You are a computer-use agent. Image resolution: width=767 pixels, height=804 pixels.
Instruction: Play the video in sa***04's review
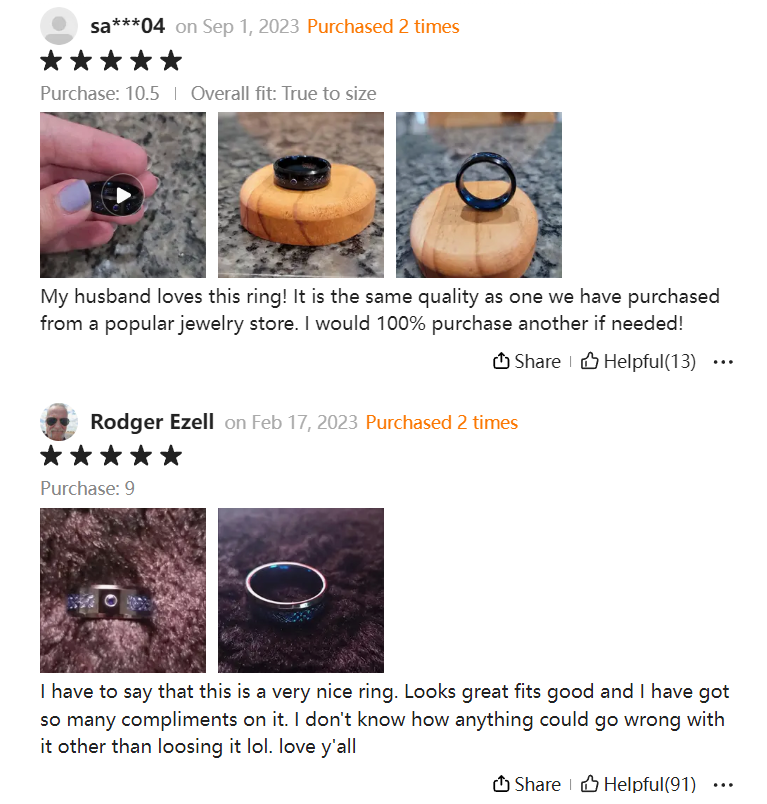123,195
